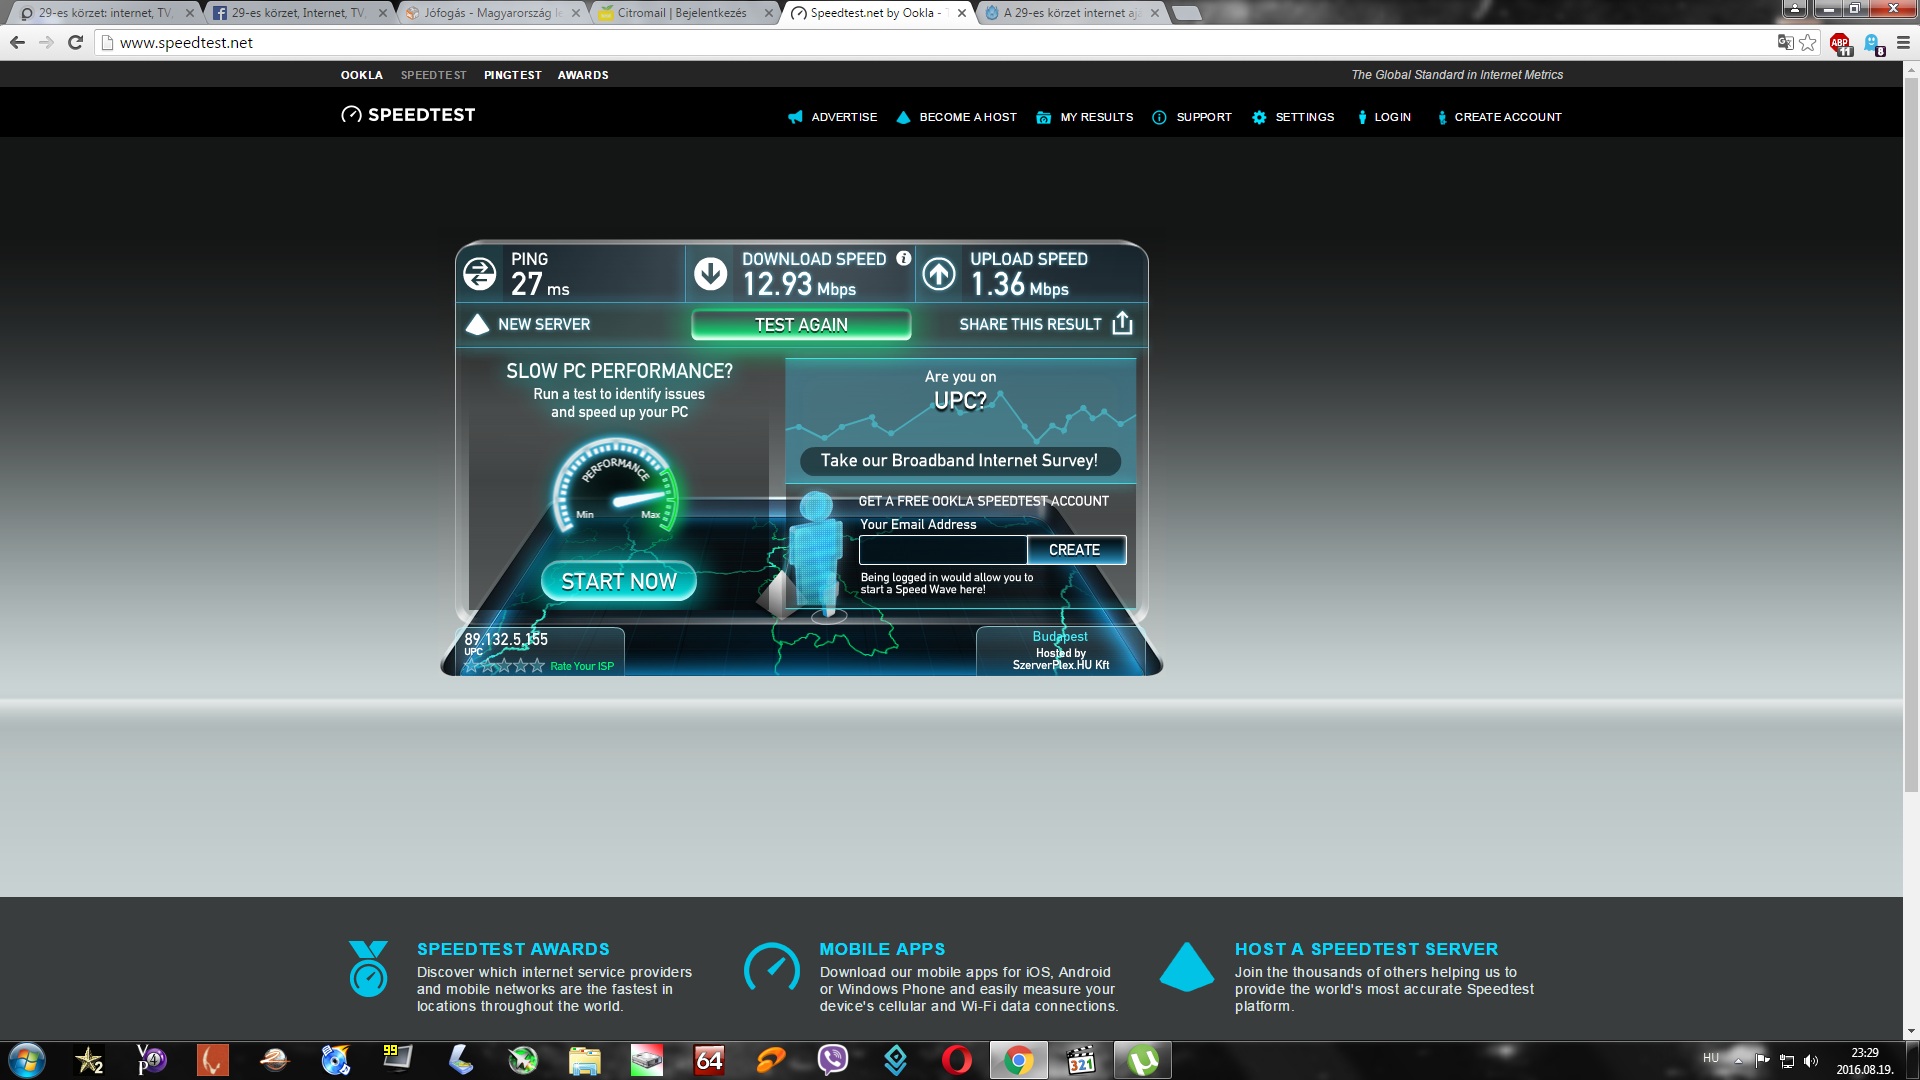Open Speedtest SETTINGS
1920x1080 pixels.
pos(1293,117)
